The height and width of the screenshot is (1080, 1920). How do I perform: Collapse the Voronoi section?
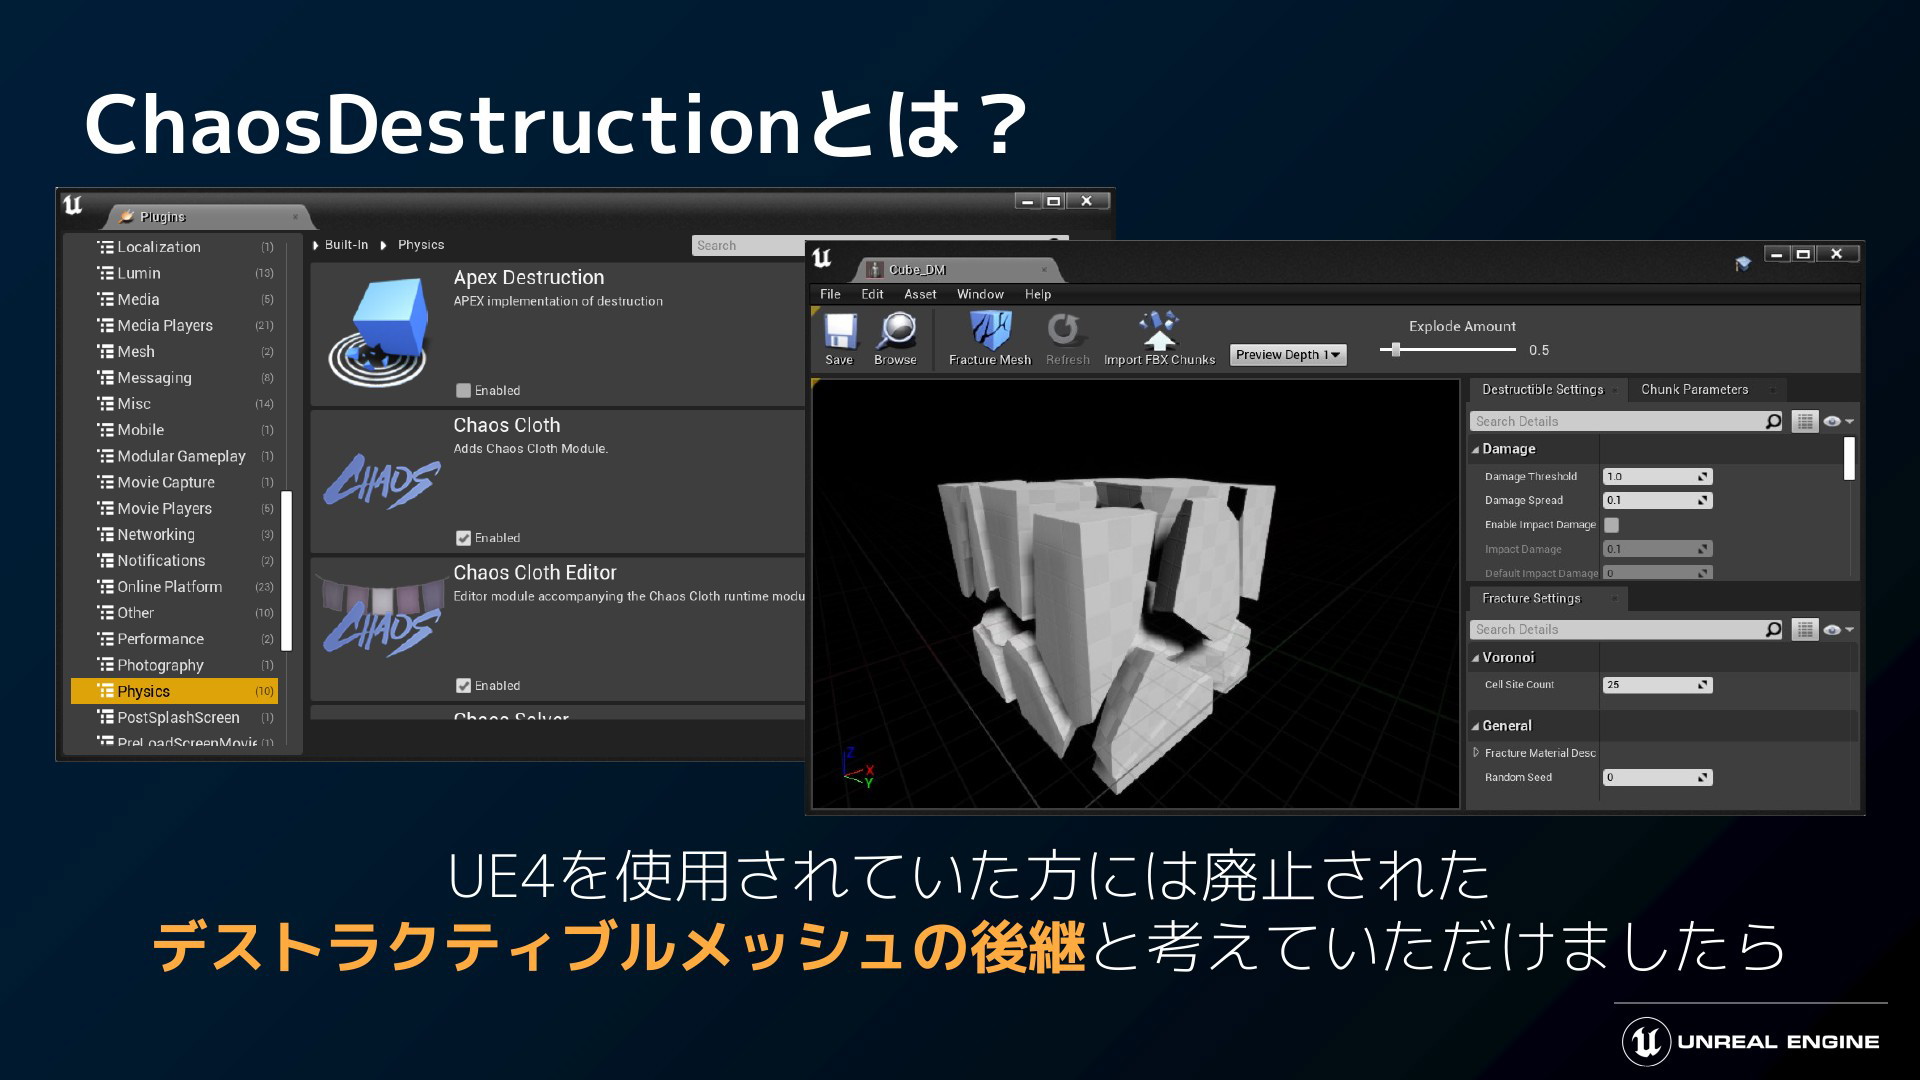(x=1475, y=658)
